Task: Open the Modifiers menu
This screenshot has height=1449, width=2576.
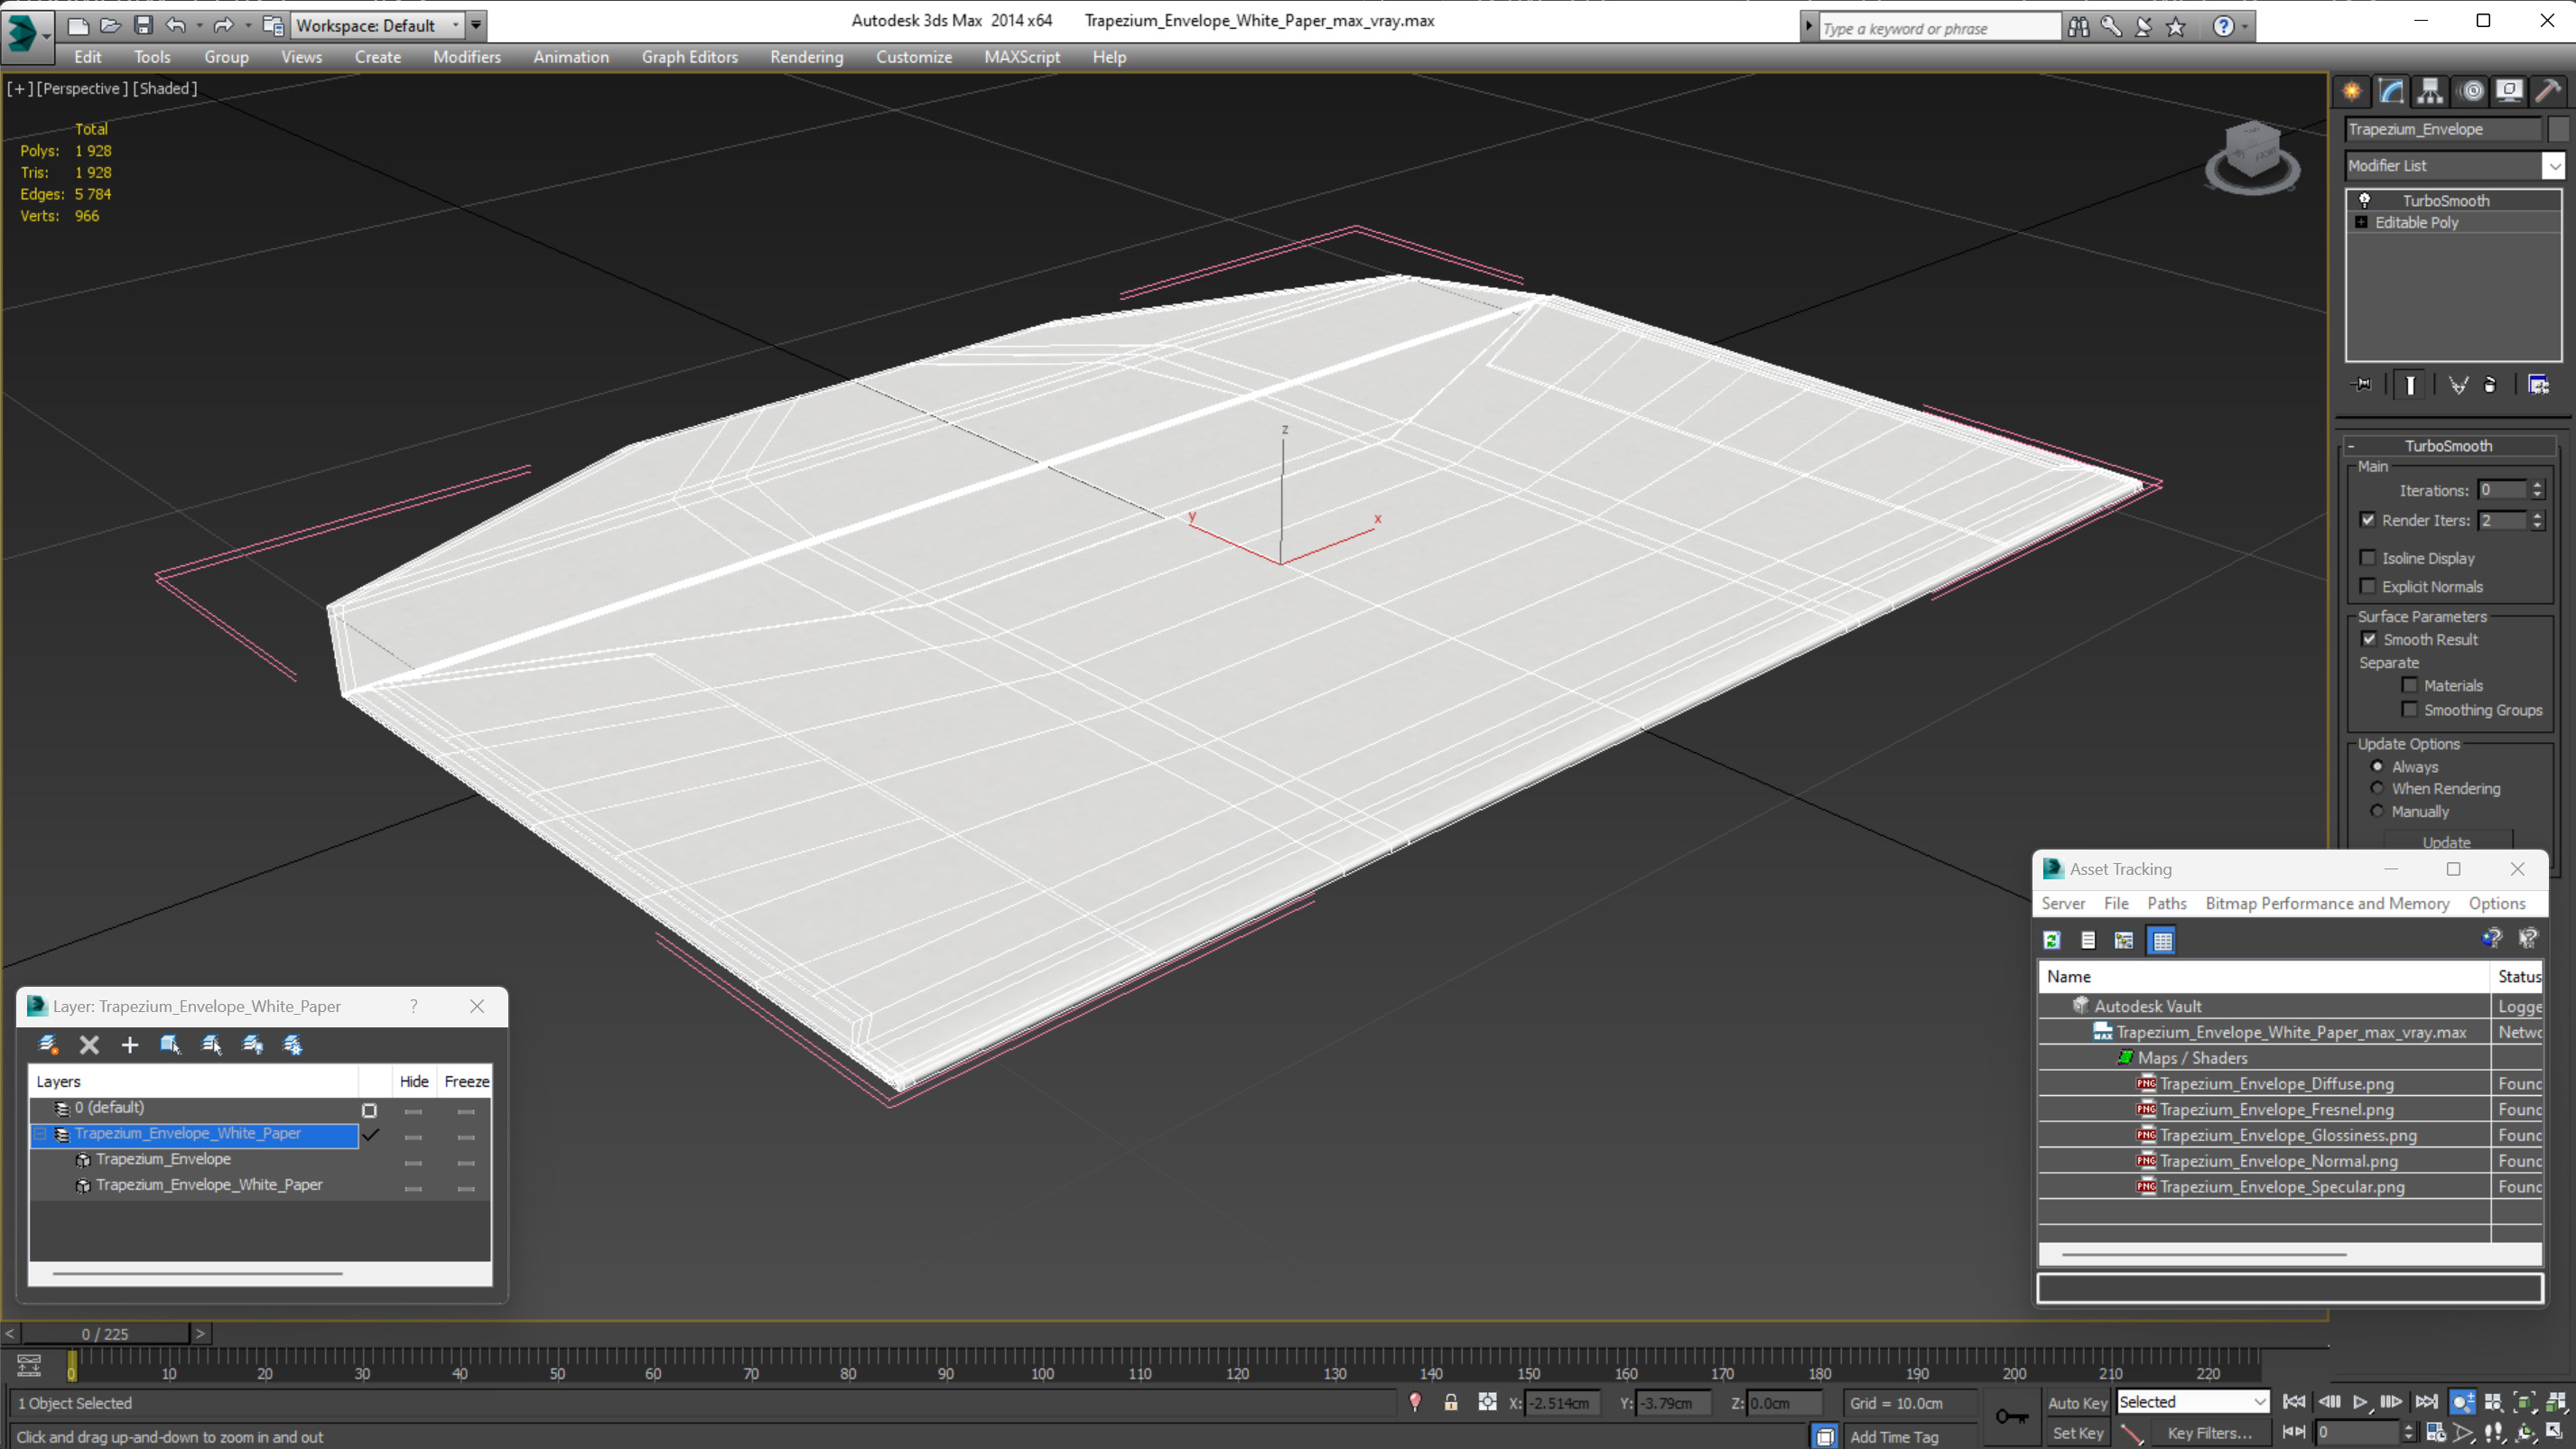Action: pos(467,57)
